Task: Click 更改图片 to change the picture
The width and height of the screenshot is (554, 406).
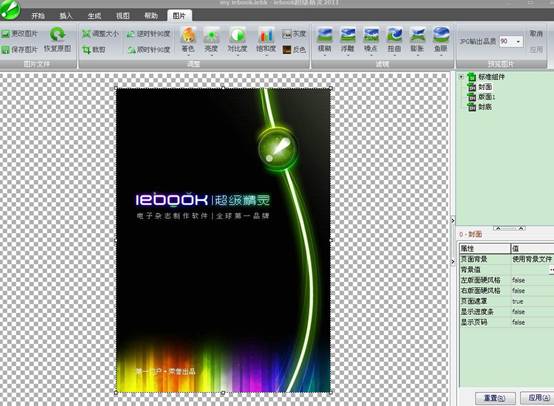Action: (19, 34)
